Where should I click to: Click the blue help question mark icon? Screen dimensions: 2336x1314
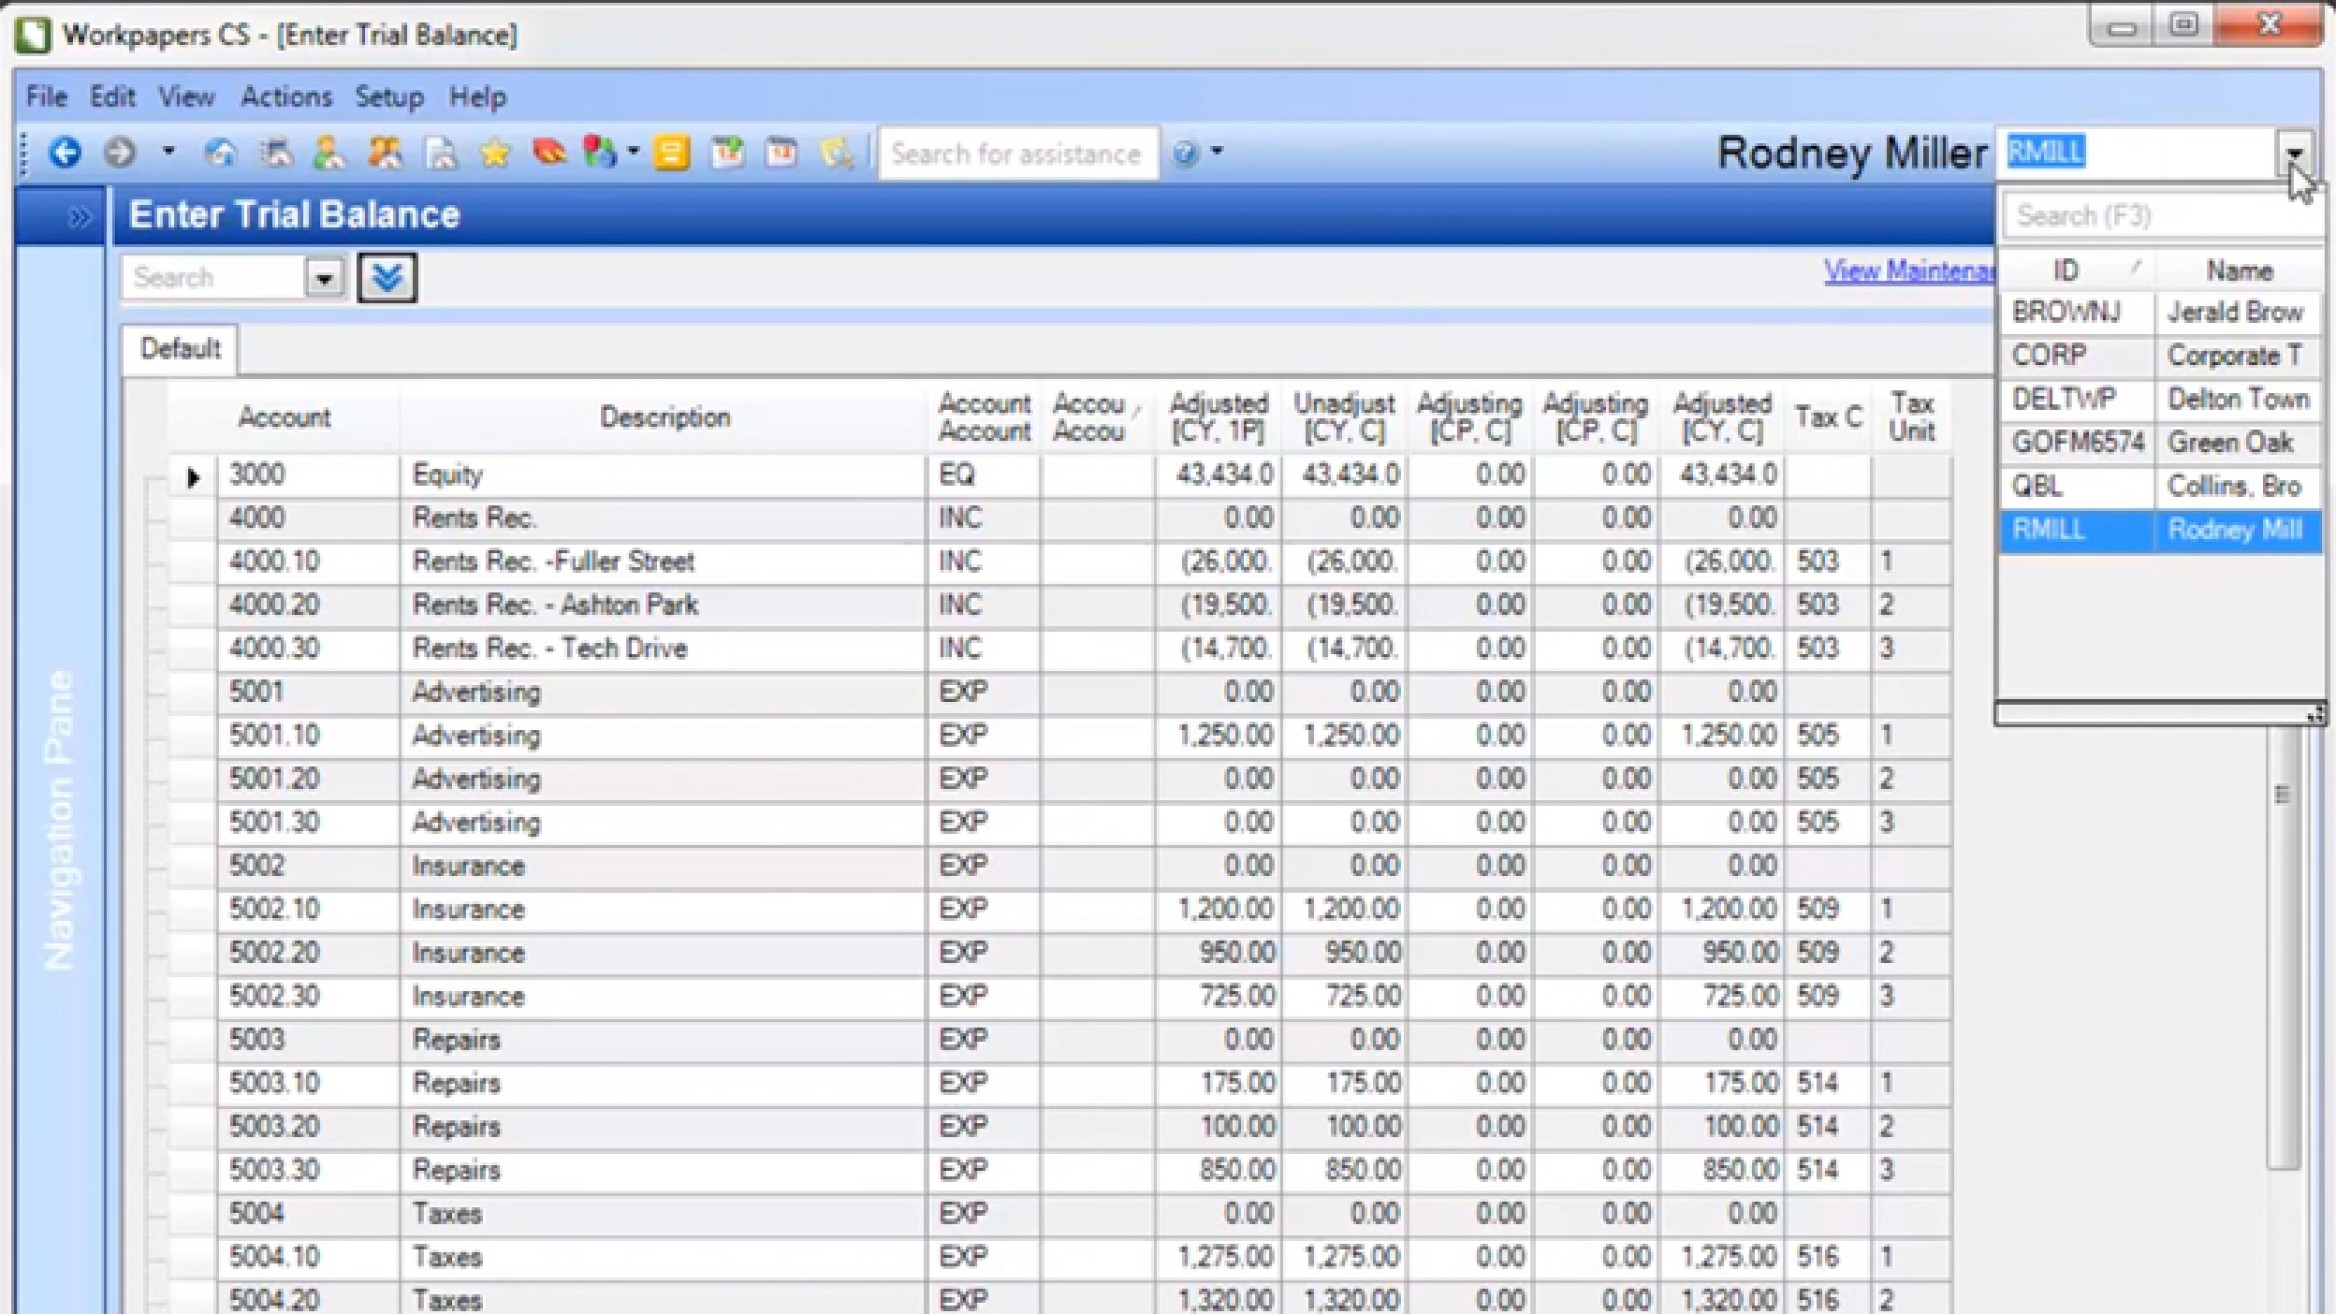tap(1185, 153)
